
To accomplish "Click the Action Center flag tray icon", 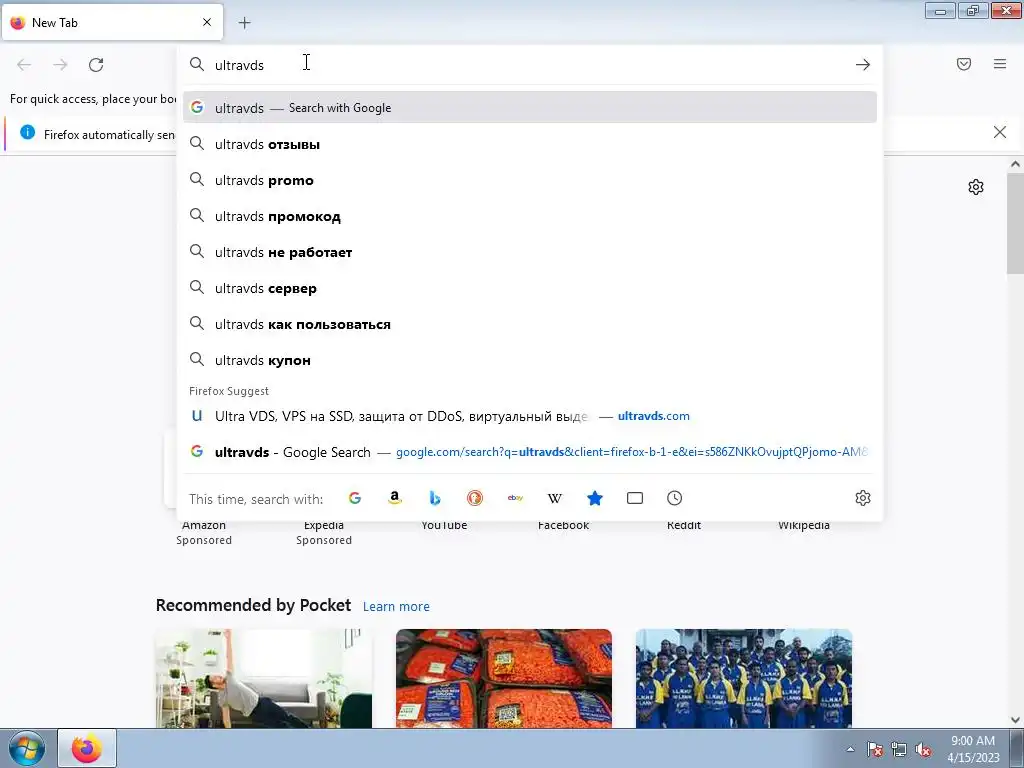I will point(874,749).
